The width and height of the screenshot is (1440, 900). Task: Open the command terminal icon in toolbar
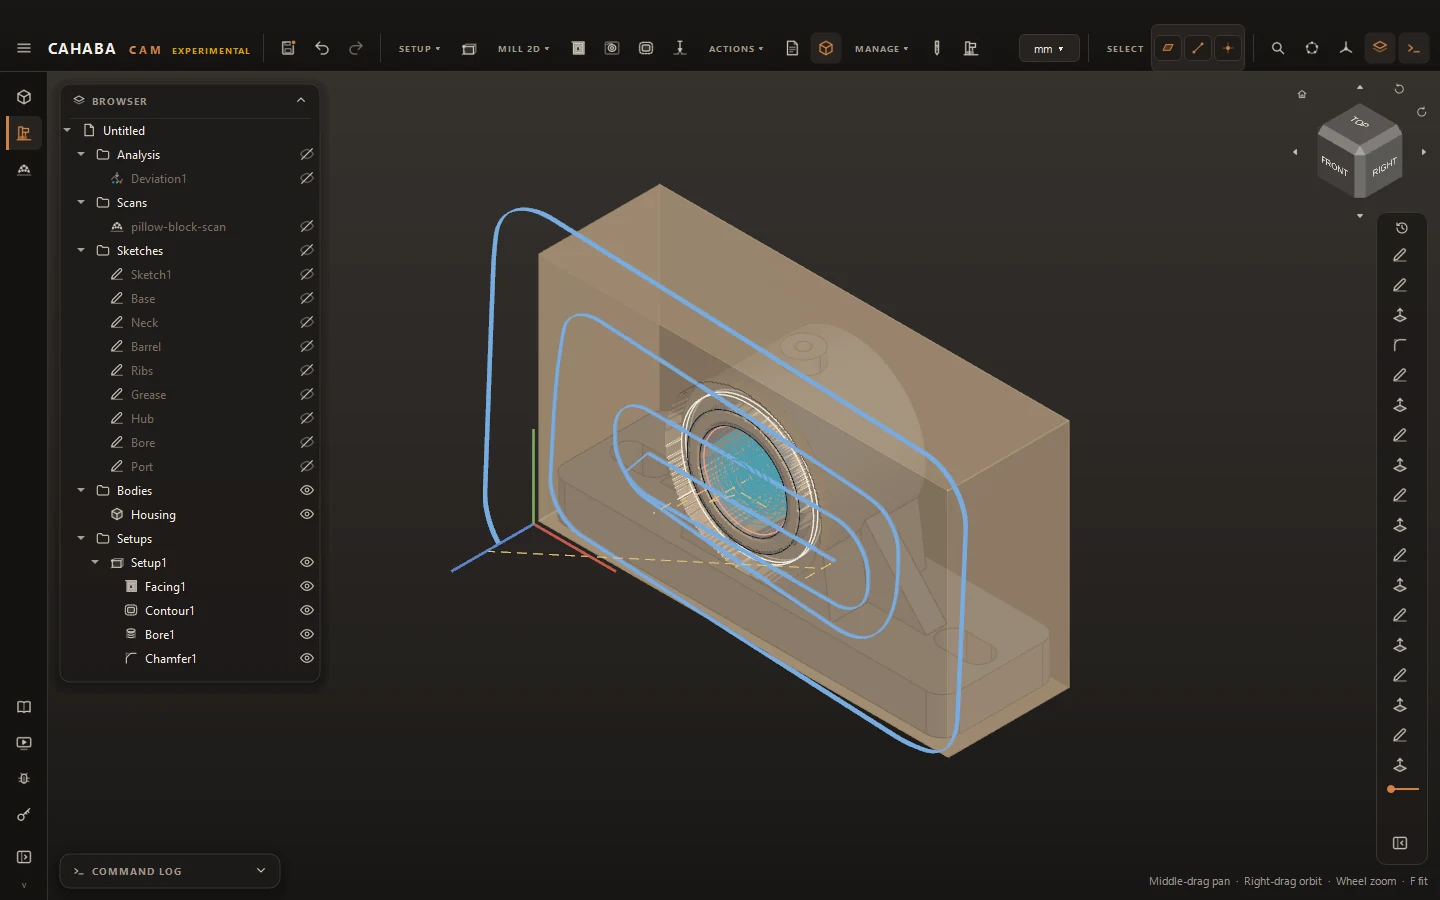click(1414, 48)
